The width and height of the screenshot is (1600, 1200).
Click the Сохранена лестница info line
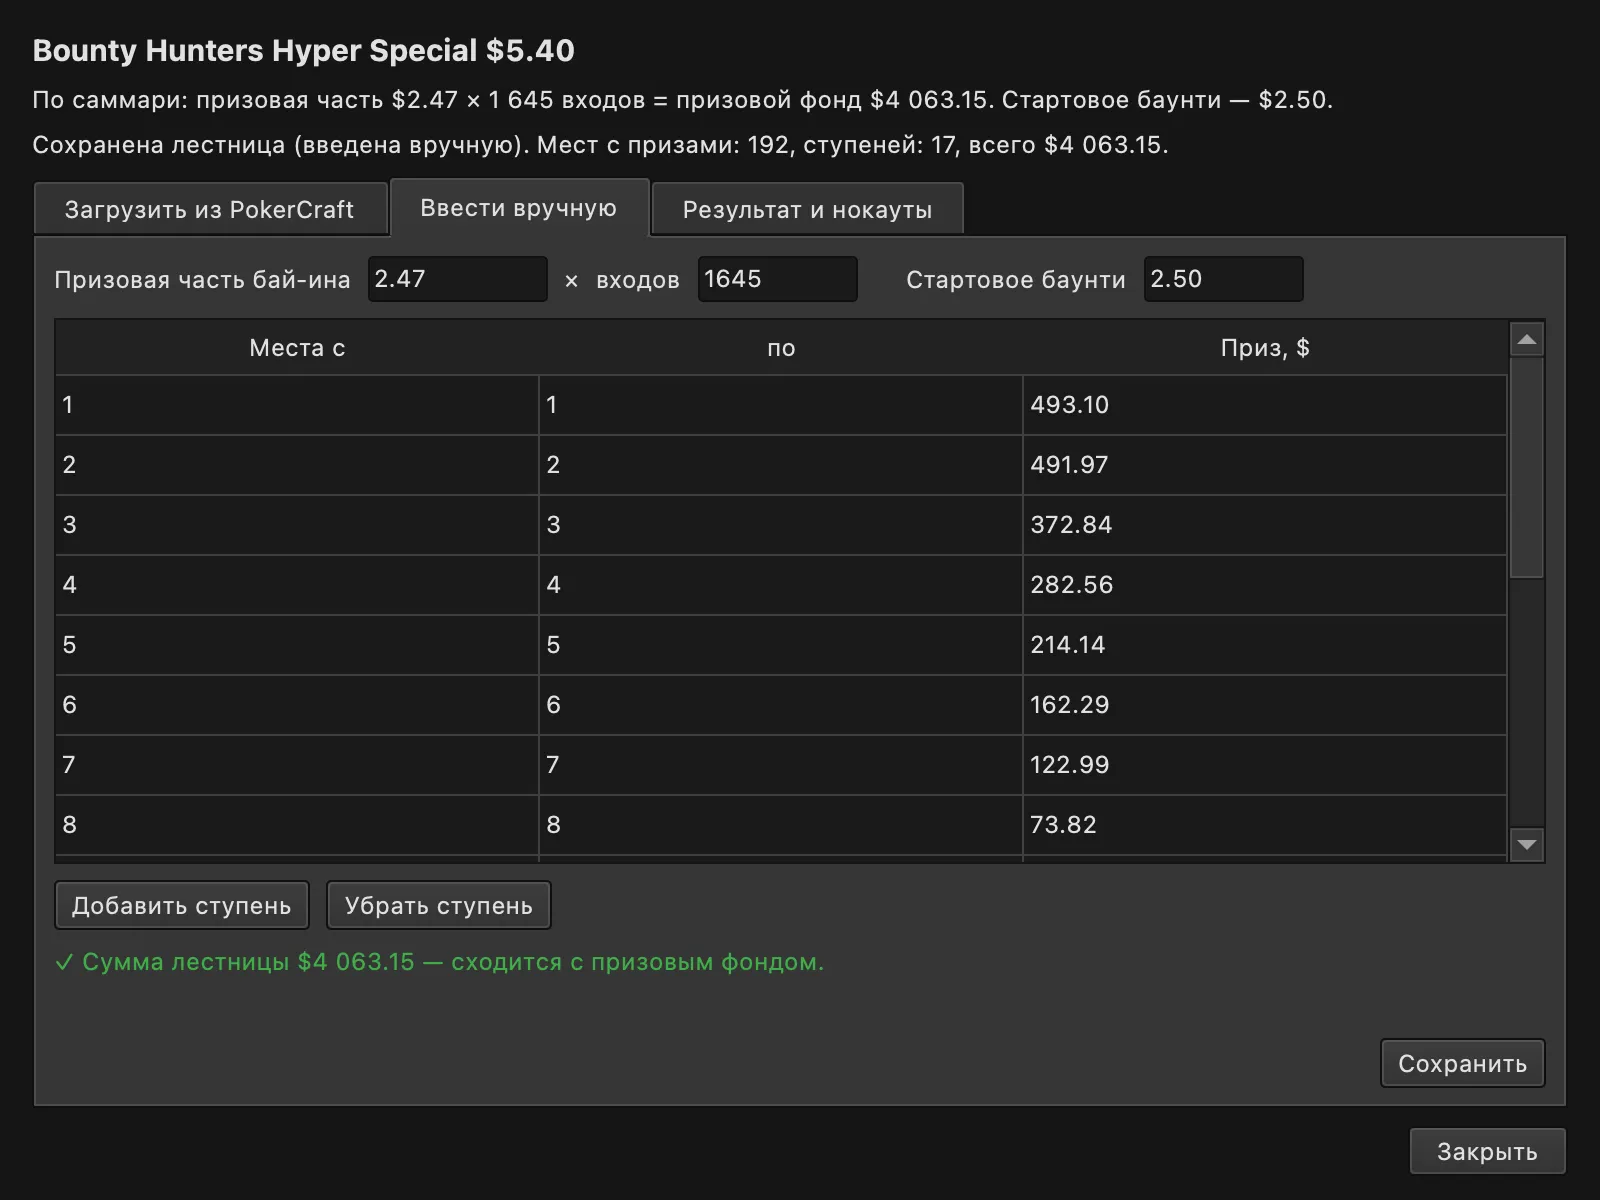click(600, 145)
